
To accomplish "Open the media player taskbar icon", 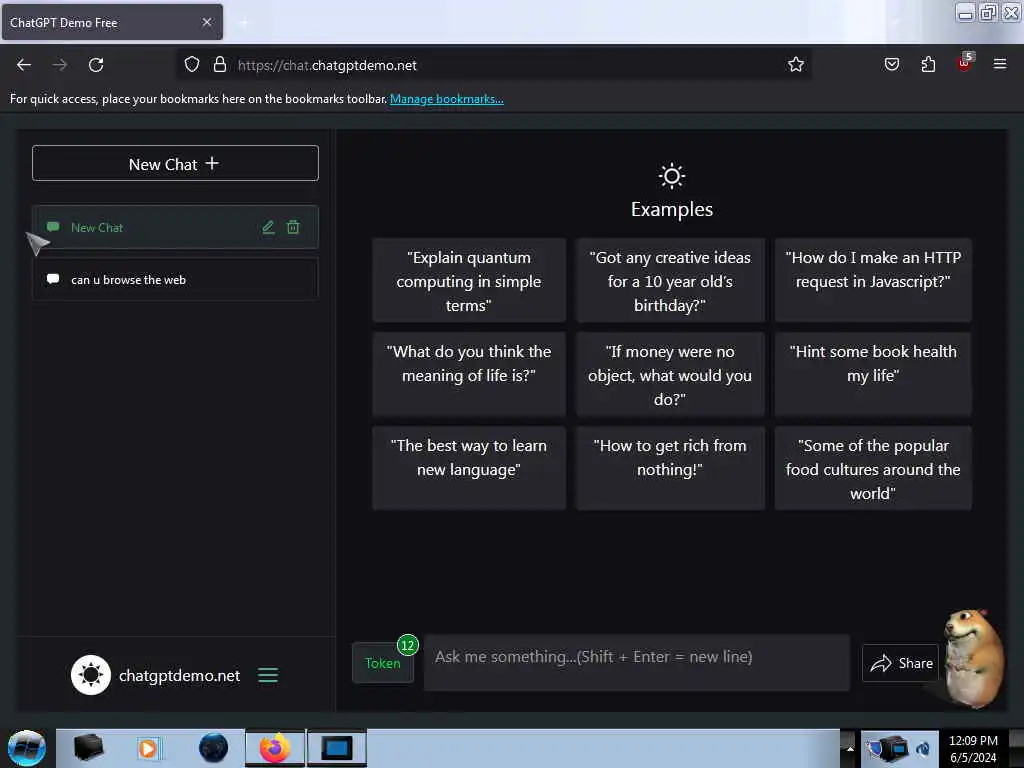I will click(148, 748).
